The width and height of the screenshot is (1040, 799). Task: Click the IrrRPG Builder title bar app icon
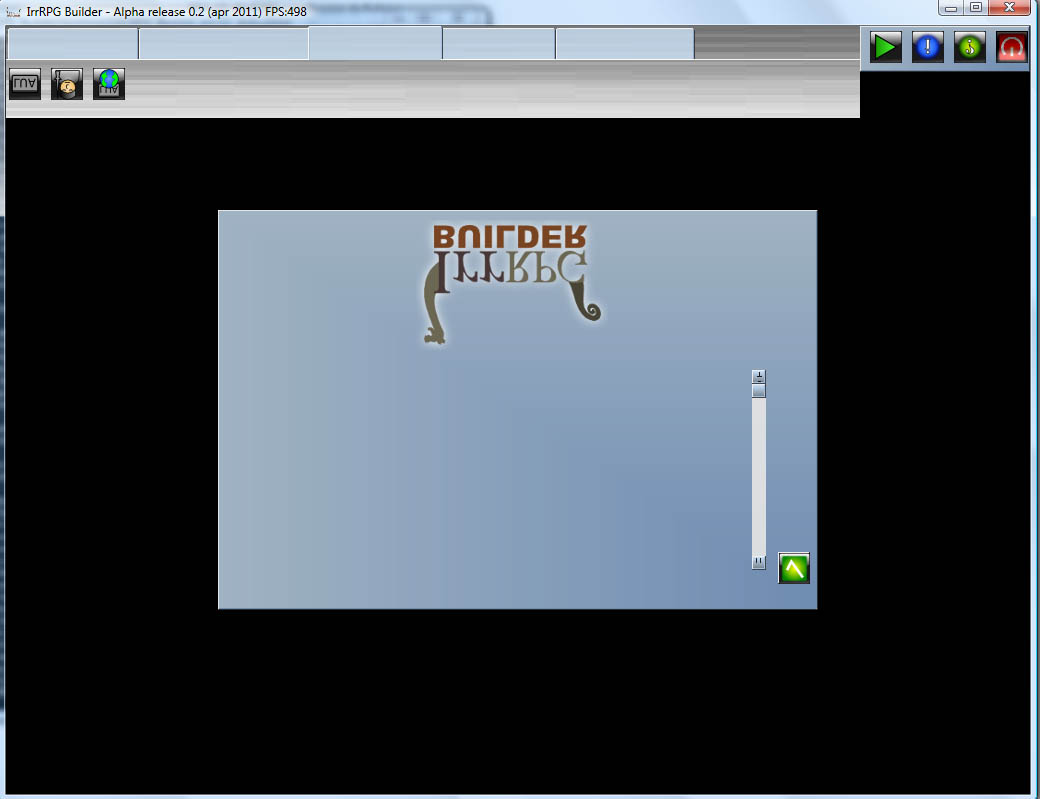coord(13,11)
